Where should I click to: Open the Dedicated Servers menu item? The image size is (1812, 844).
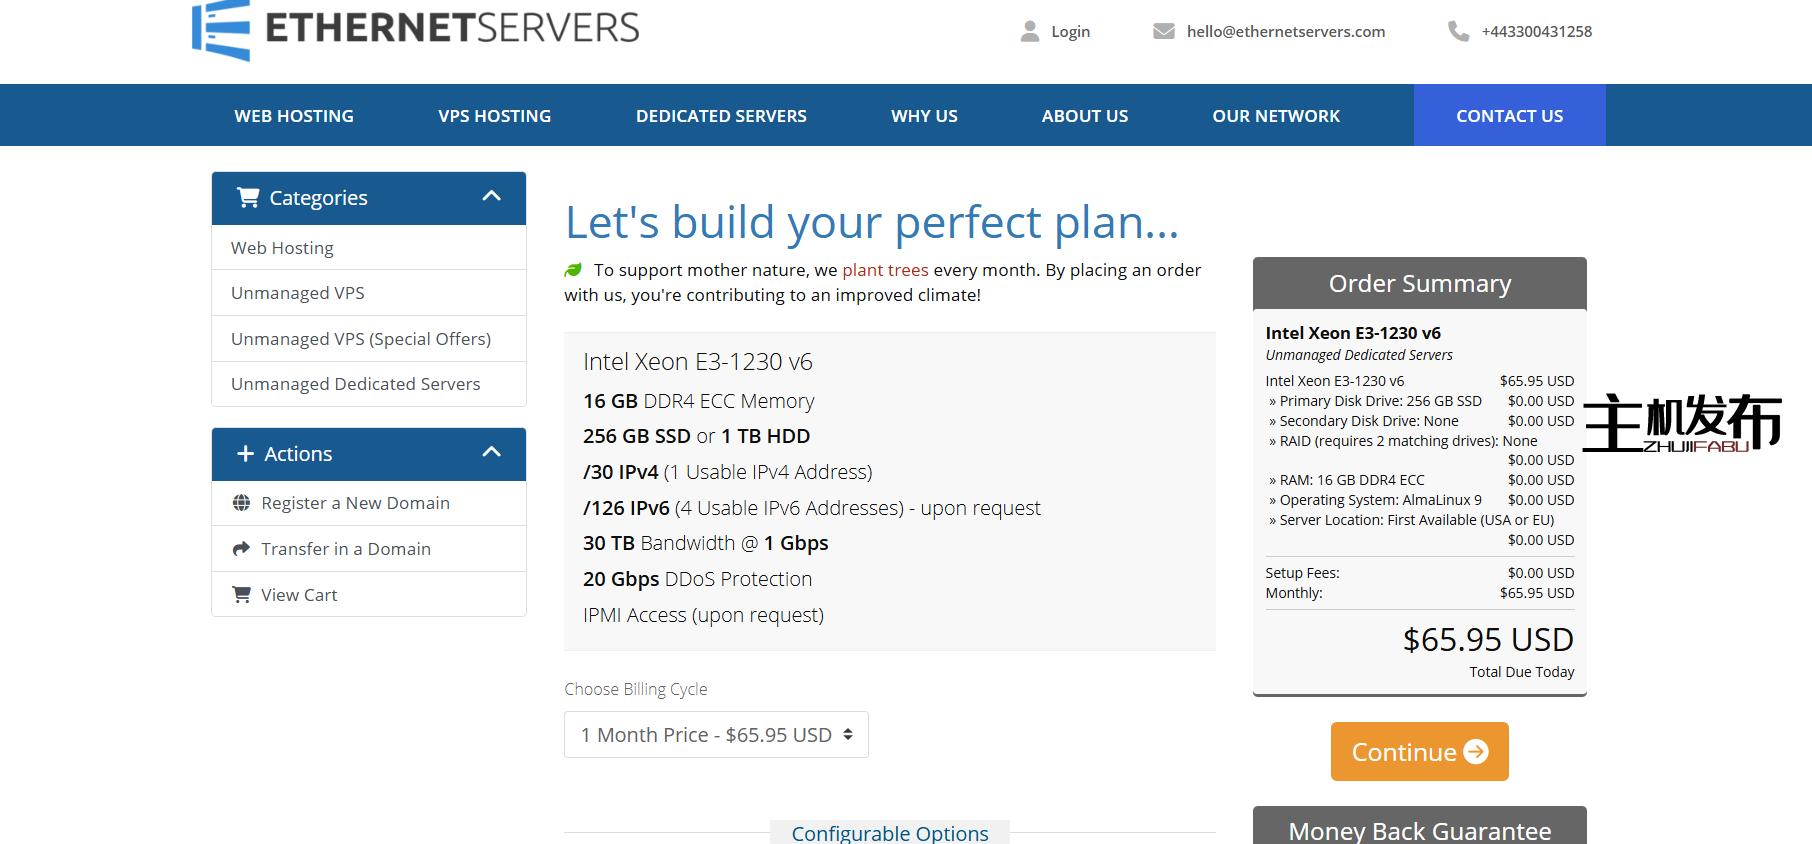[x=721, y=116]
